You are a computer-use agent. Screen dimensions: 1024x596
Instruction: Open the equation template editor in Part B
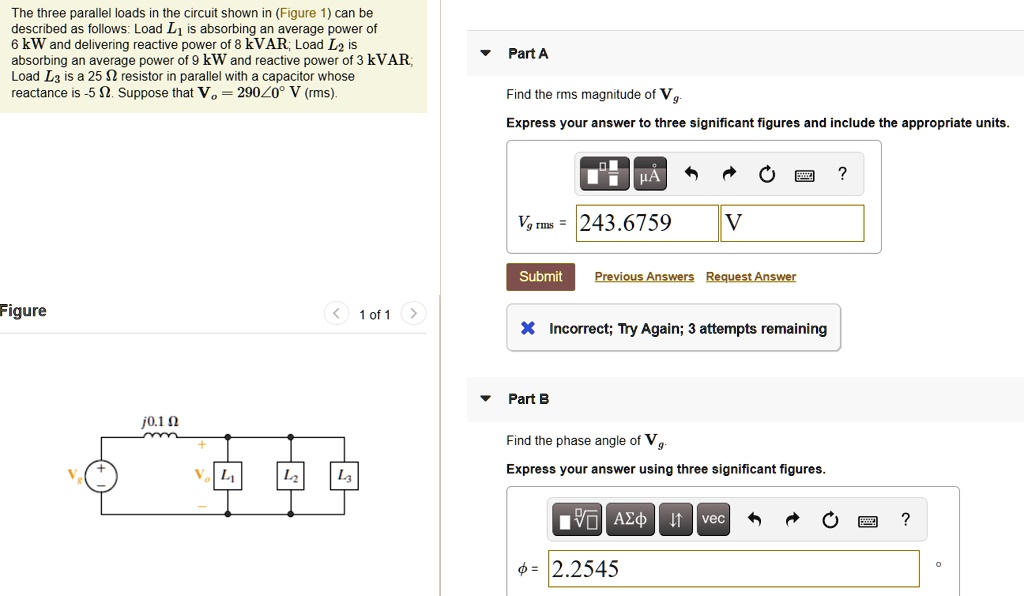click(x=577, y=518)
